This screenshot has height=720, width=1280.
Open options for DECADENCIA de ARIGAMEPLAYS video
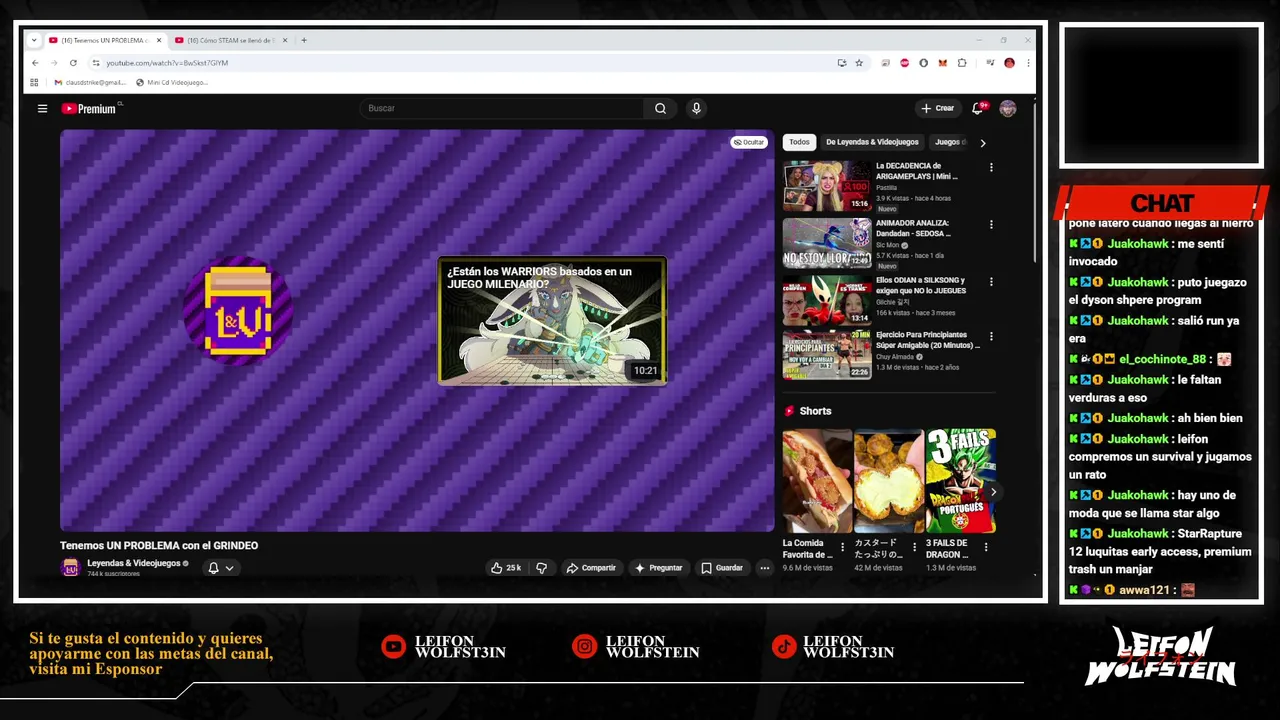coord(991,168)
